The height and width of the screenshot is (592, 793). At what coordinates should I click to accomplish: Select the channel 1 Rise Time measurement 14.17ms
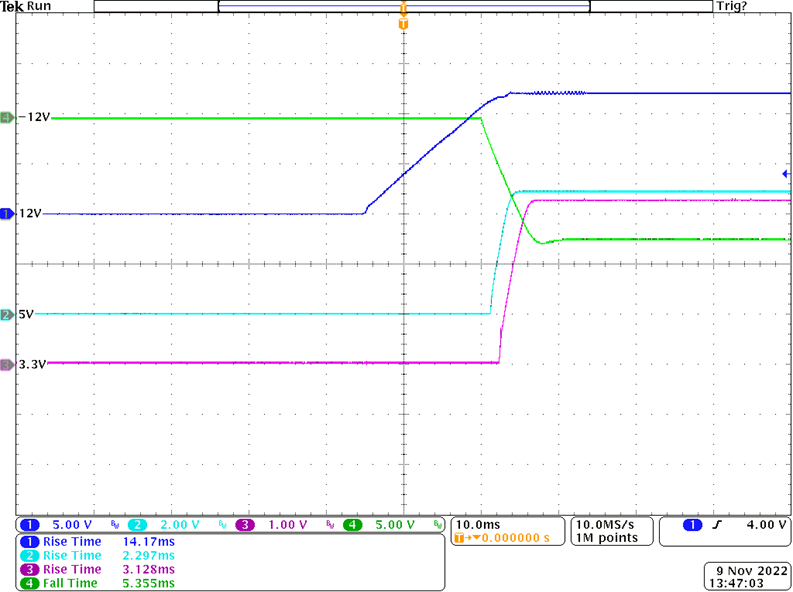98,541
